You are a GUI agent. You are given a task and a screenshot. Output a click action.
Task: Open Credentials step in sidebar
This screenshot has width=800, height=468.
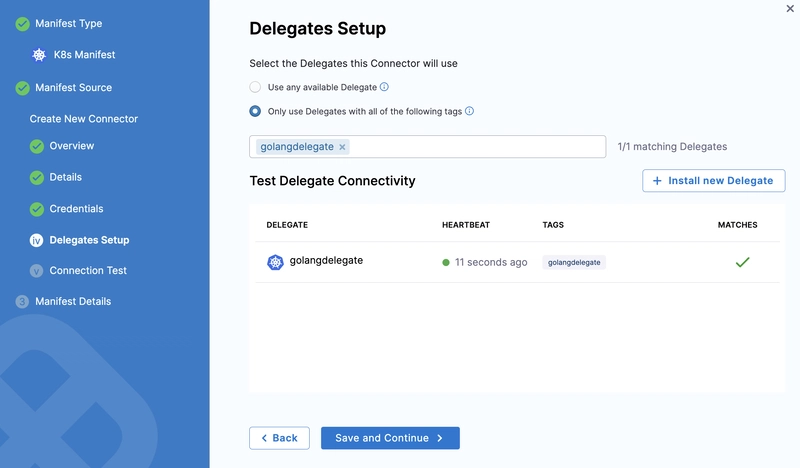pos(76,209)
